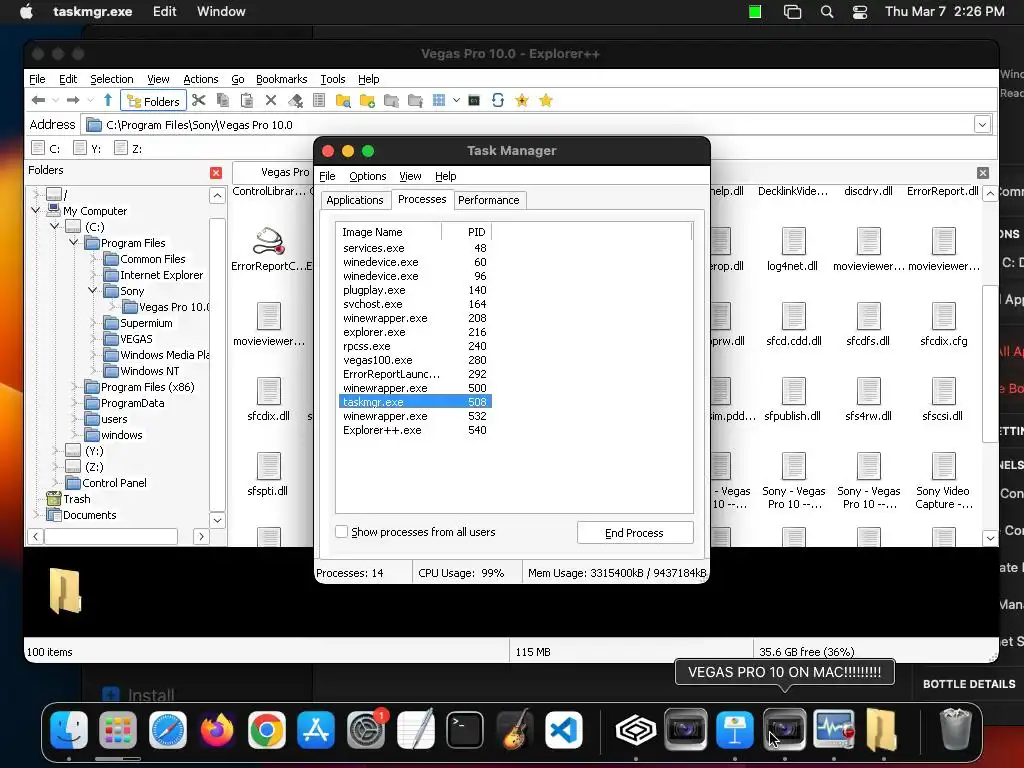Collapse the Program Files tree node
The image size is (1024, 768).
tap(74, 242)
